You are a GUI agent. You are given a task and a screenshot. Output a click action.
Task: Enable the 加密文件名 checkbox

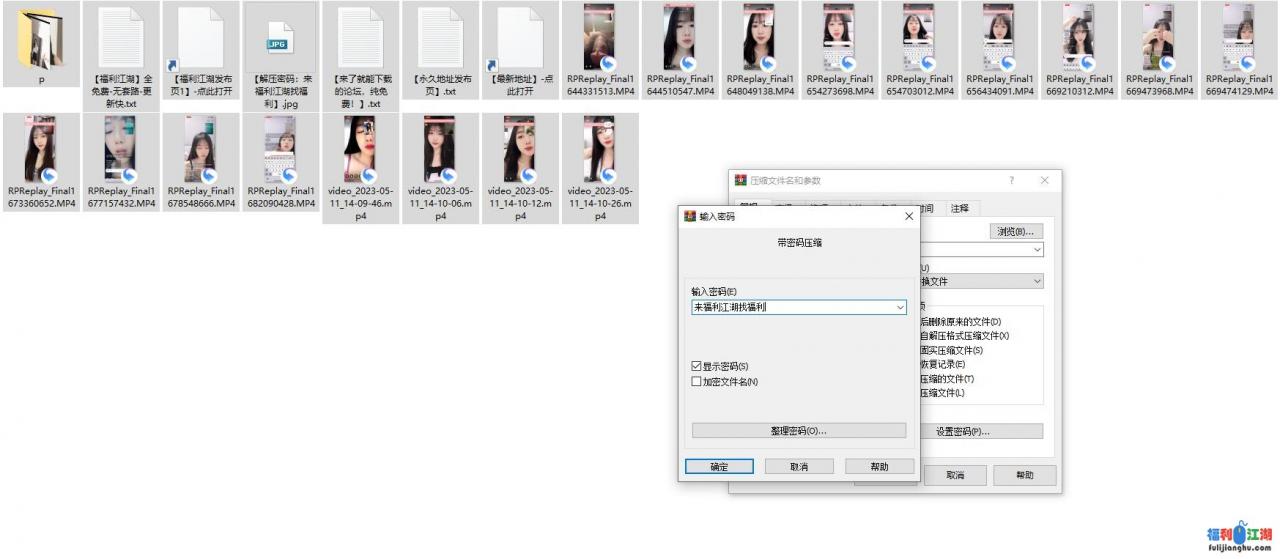pos(697,382)
